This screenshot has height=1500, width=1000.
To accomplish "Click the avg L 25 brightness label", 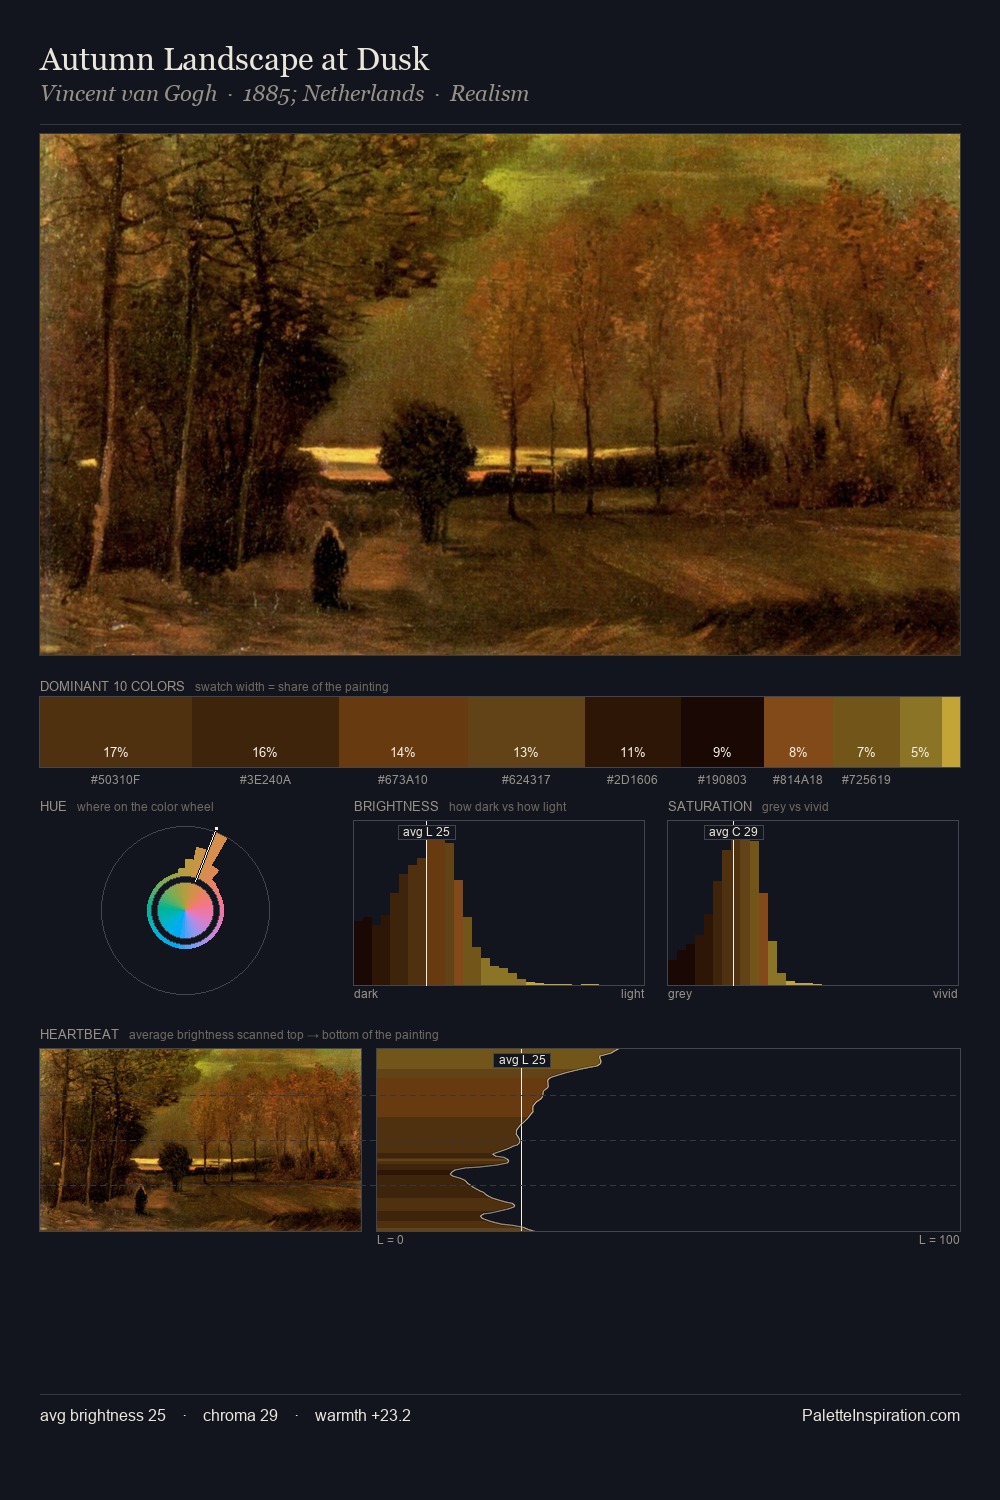I will pyautogui.click(x=426, y=832).
